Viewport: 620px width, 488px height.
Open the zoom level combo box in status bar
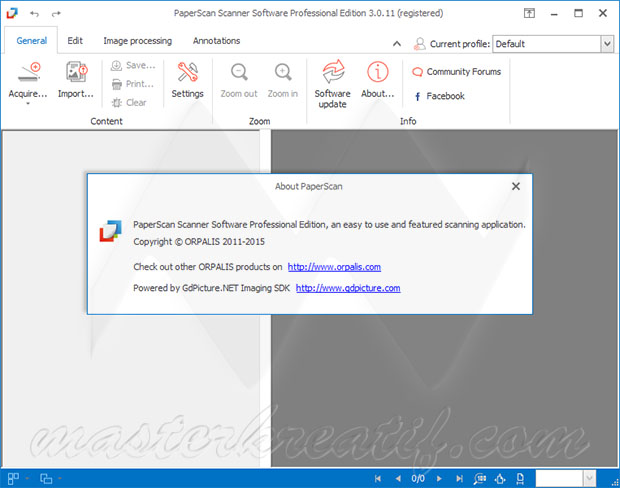click(590, 479)
